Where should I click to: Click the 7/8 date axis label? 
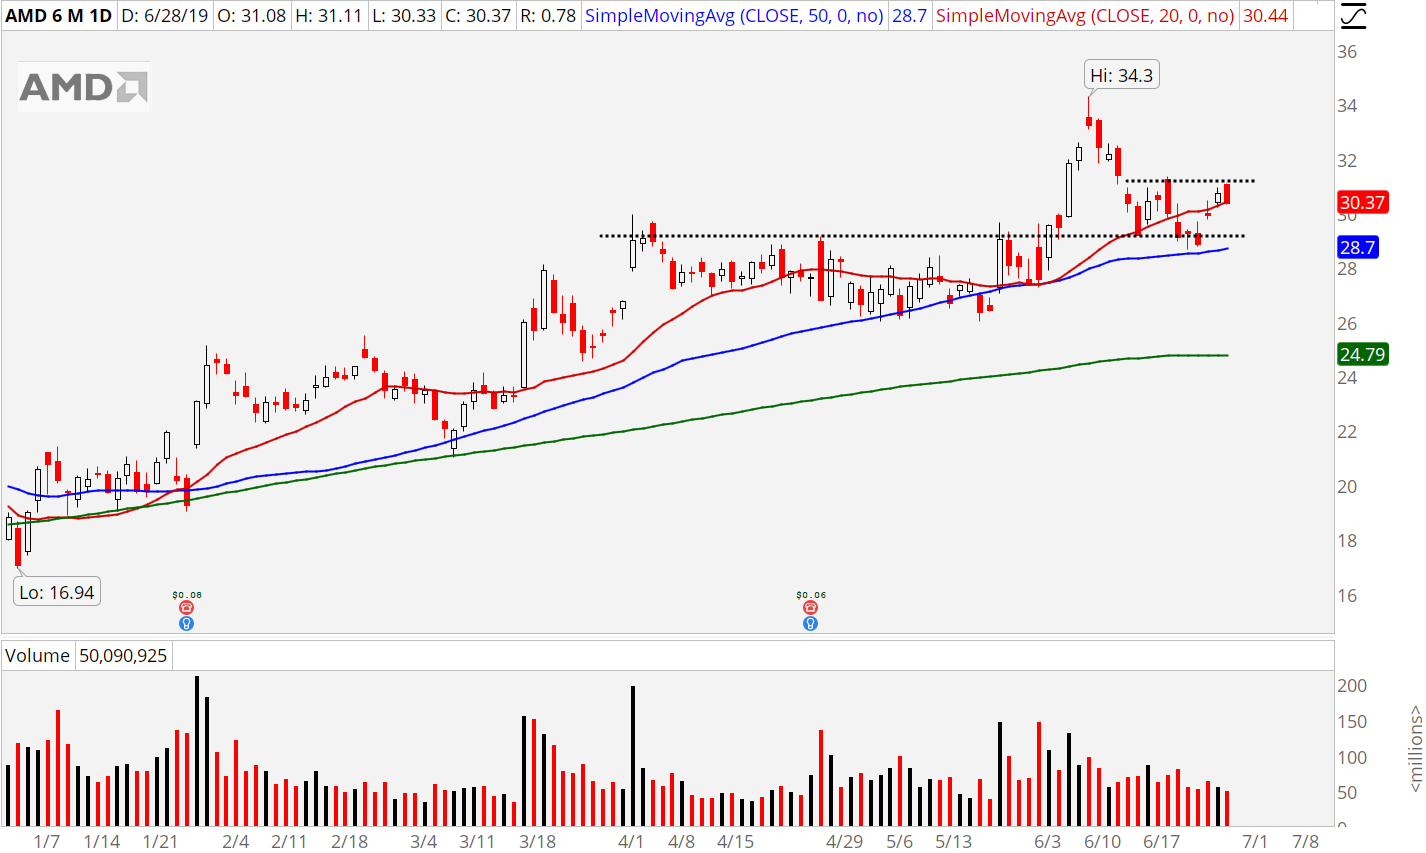(x=1306, y=841)
